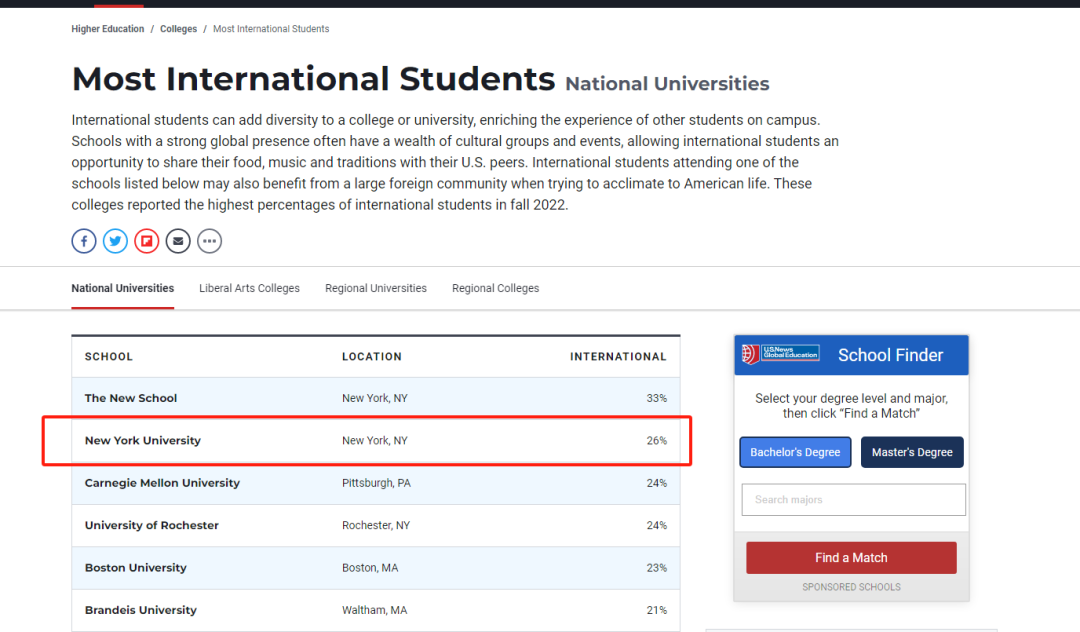Viewport: 1080px width, 632px height.
Task: Open the Boston University link
Action: tap(136, 568)
